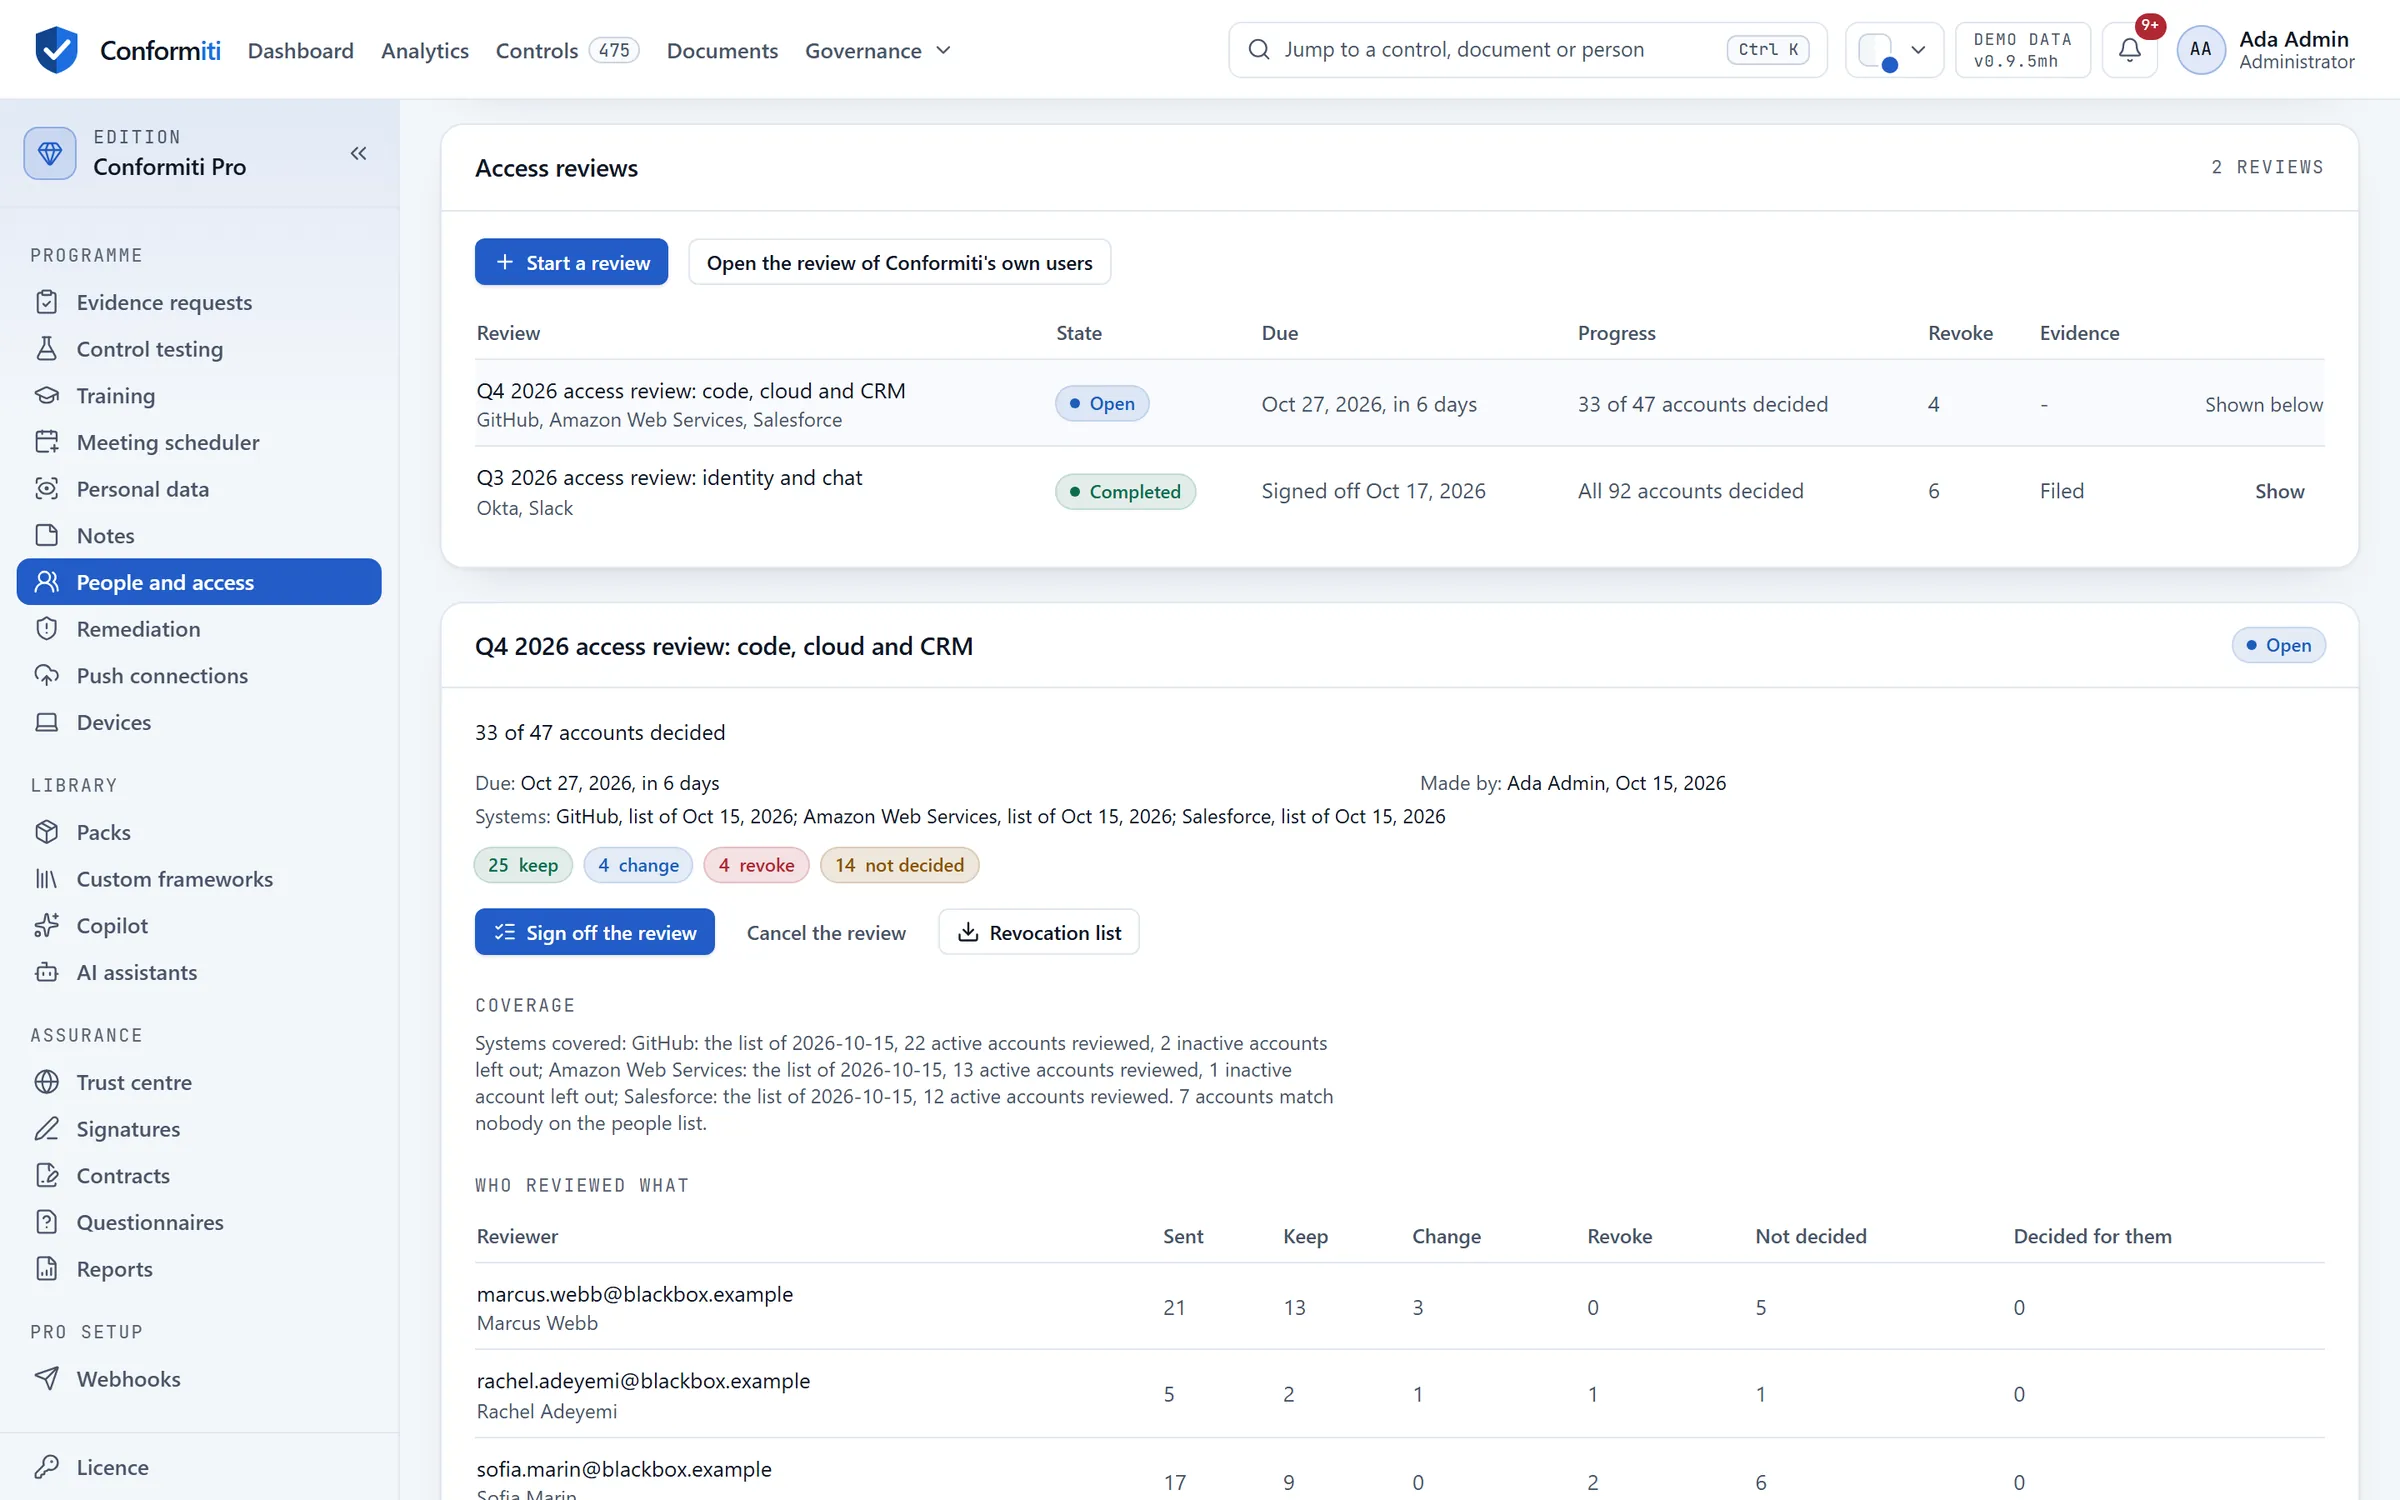2400x1500 pixels.
Task: Click 'All 92 accounts decided' cell
Action: (x=1690, y=491)
